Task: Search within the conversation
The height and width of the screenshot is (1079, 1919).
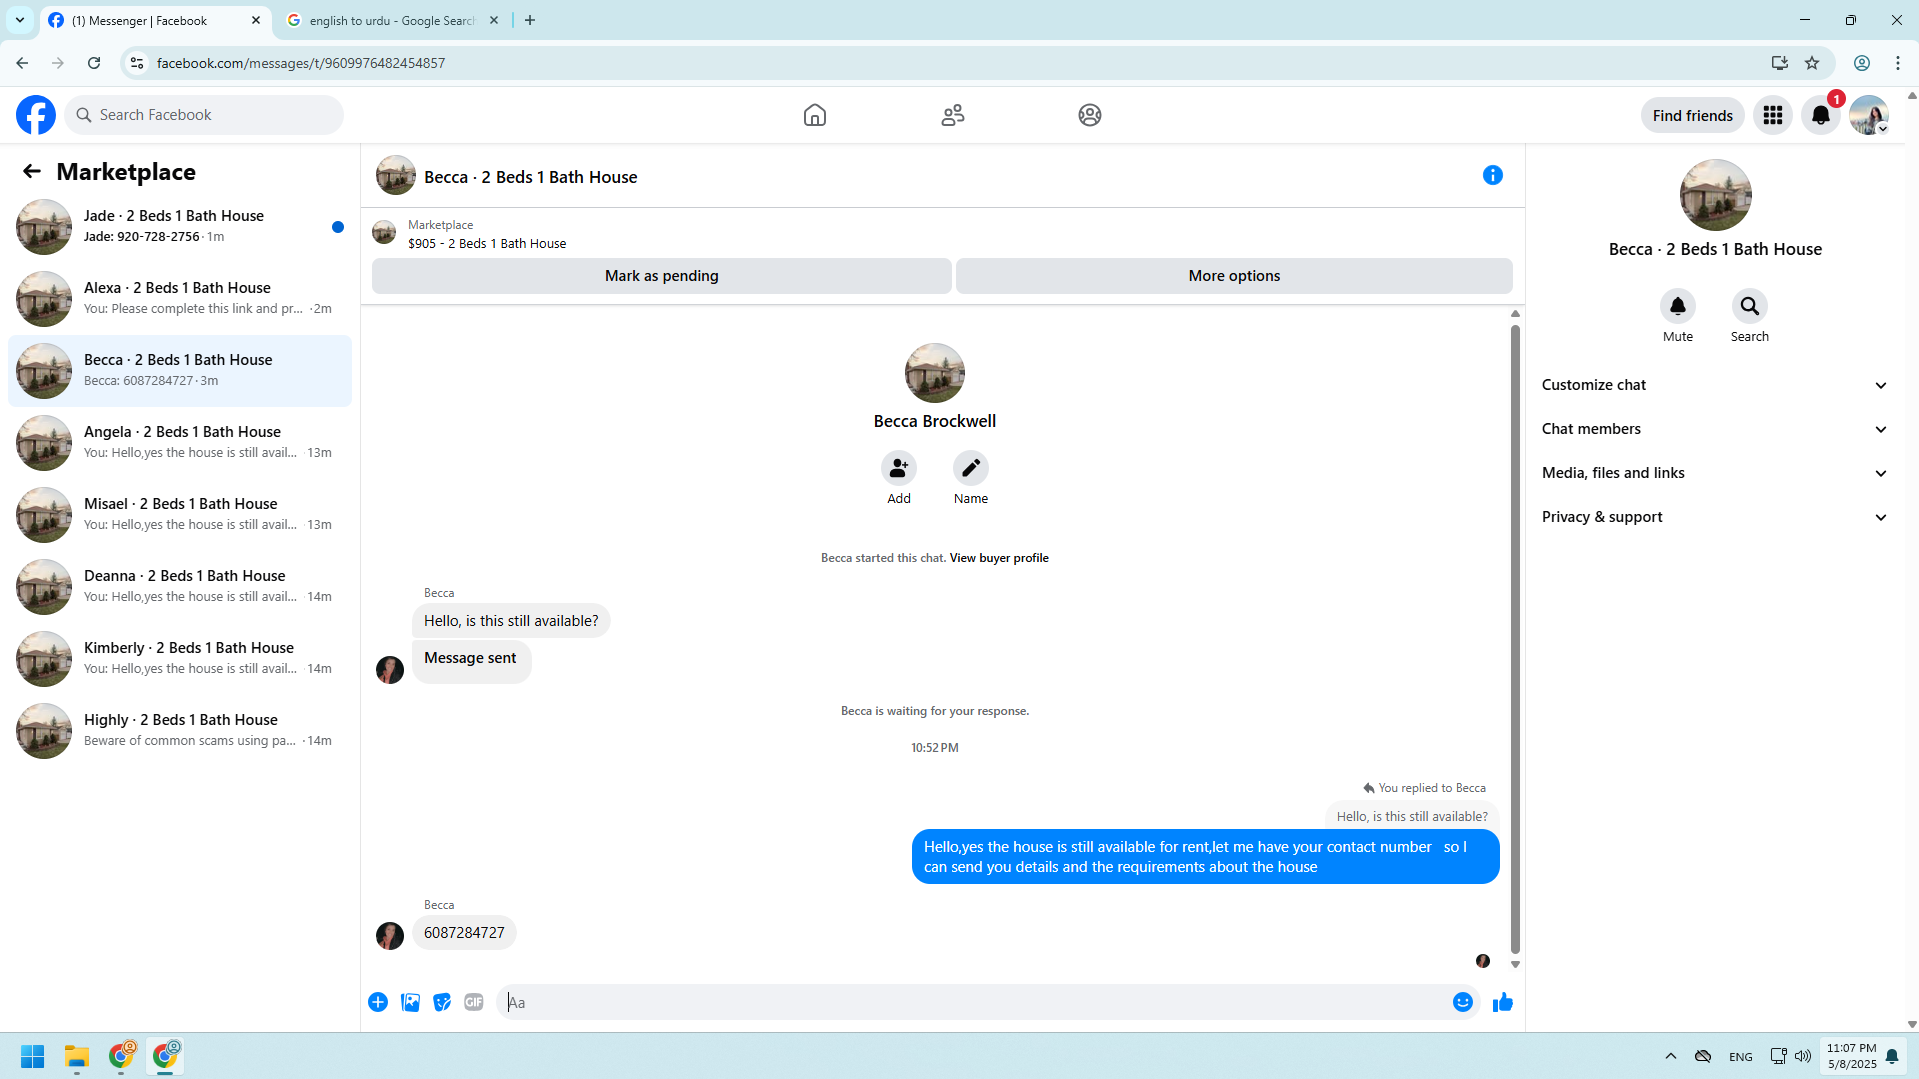Action: [1750, 306]
